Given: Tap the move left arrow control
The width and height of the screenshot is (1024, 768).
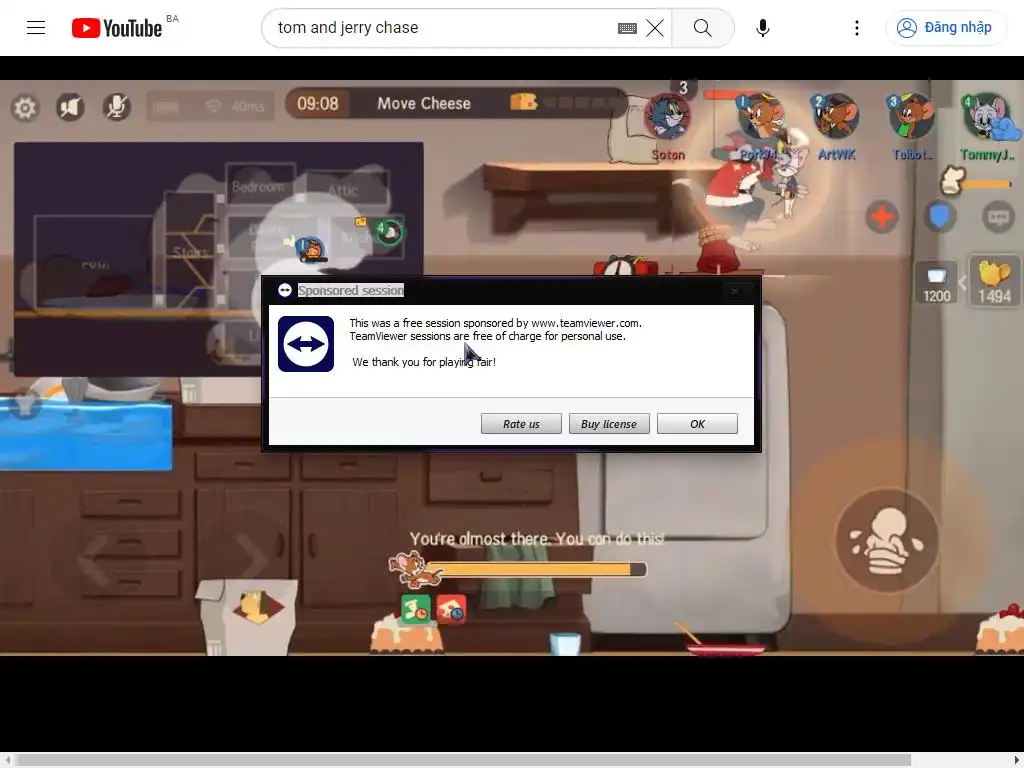Looking at the screenshot, I should (x=94, y=559).
